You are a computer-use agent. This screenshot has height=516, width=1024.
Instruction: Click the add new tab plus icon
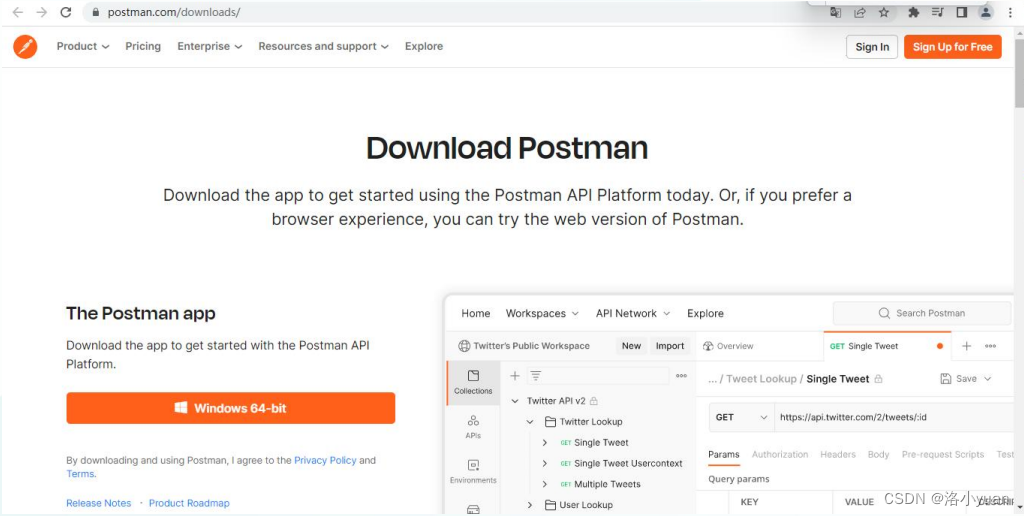[967, 346]
